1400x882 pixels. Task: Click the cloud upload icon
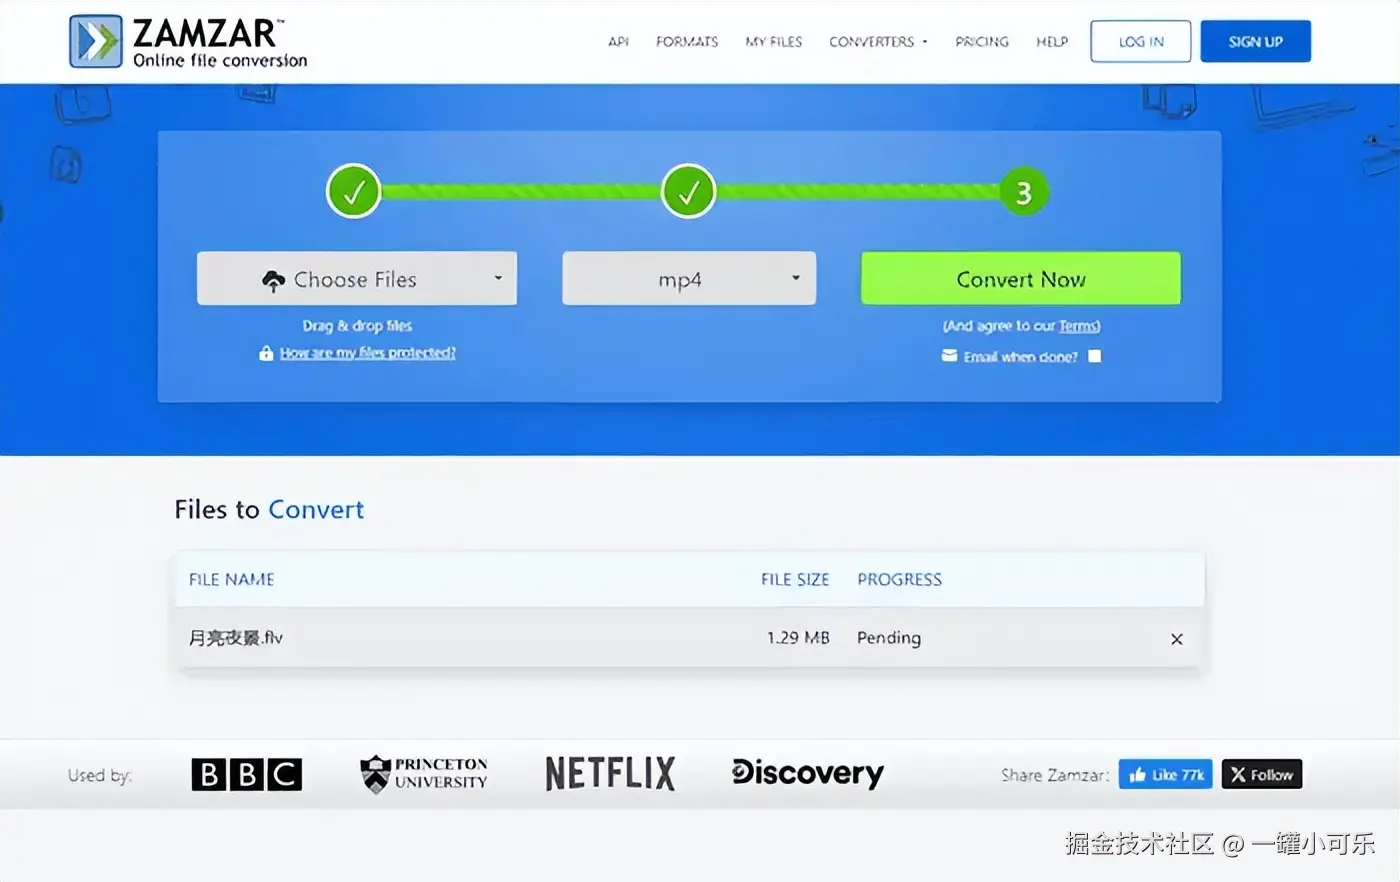click(x=273, y=281)
